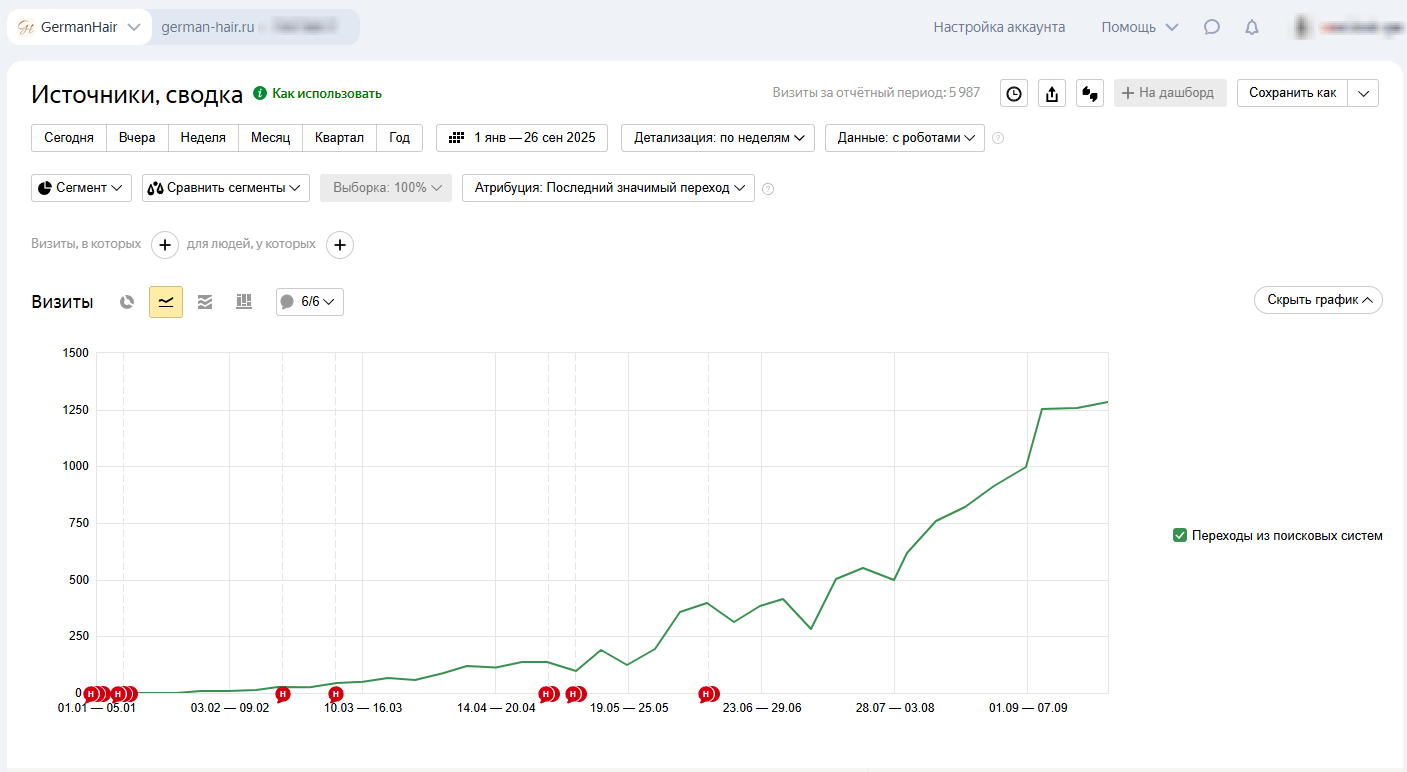Open the Атрибуция attribution dropdown
Screen dimensions: 1407x772
(608, 188)
